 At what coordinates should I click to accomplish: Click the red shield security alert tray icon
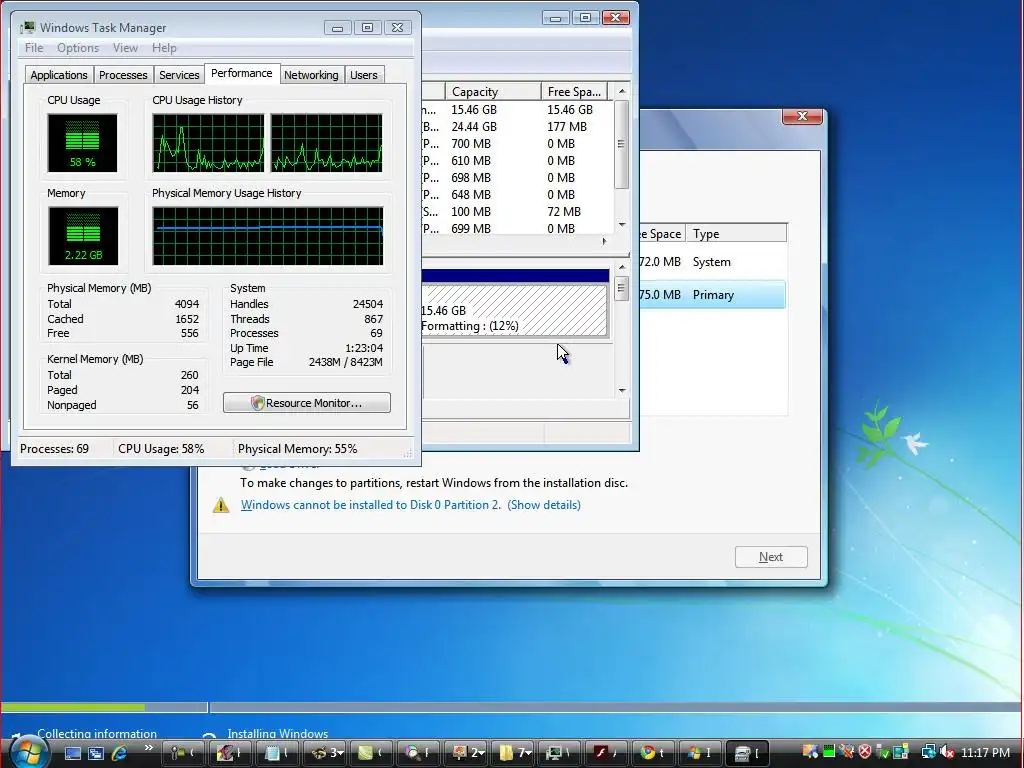(x=865, y=752)
